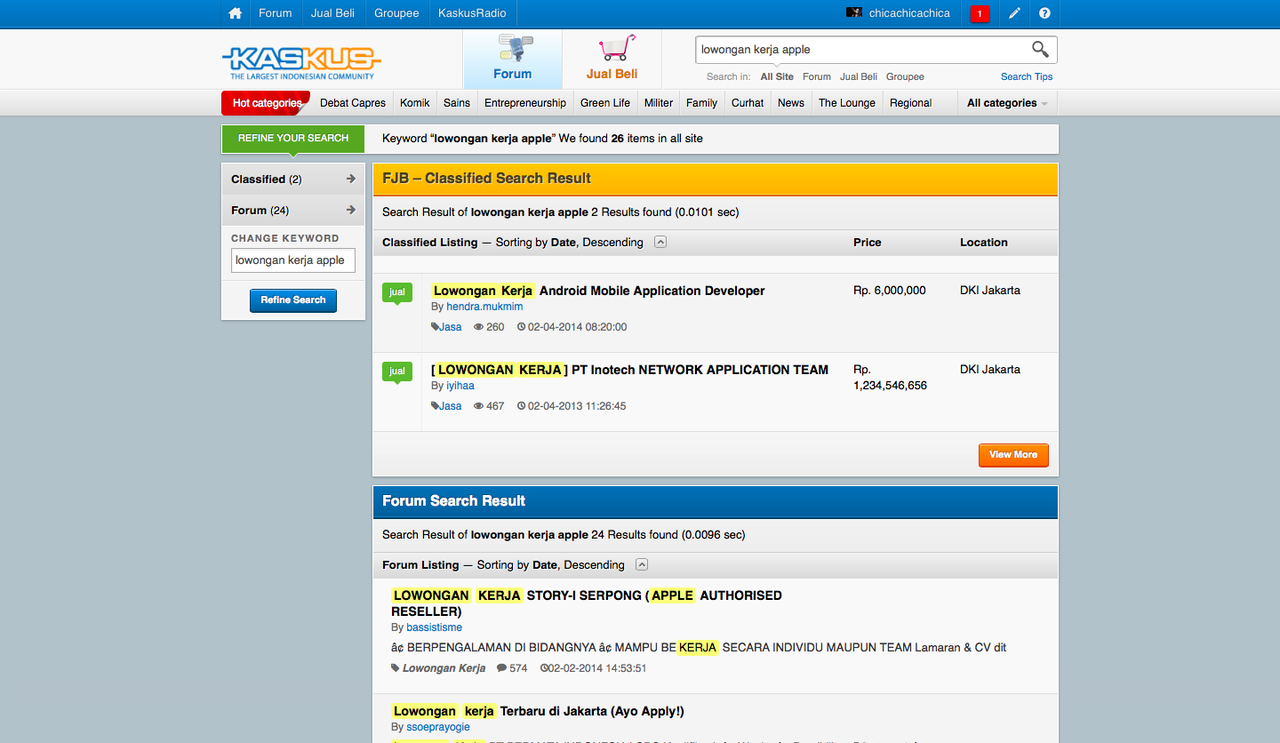Search in All Site option

777,77
